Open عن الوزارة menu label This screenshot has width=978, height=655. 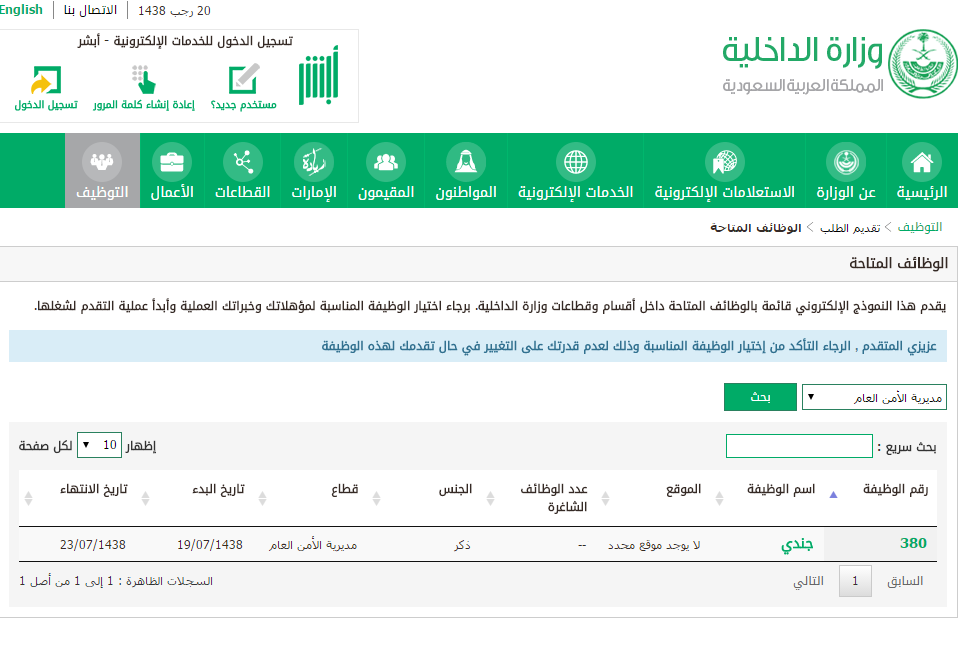(x=846, y=192)
